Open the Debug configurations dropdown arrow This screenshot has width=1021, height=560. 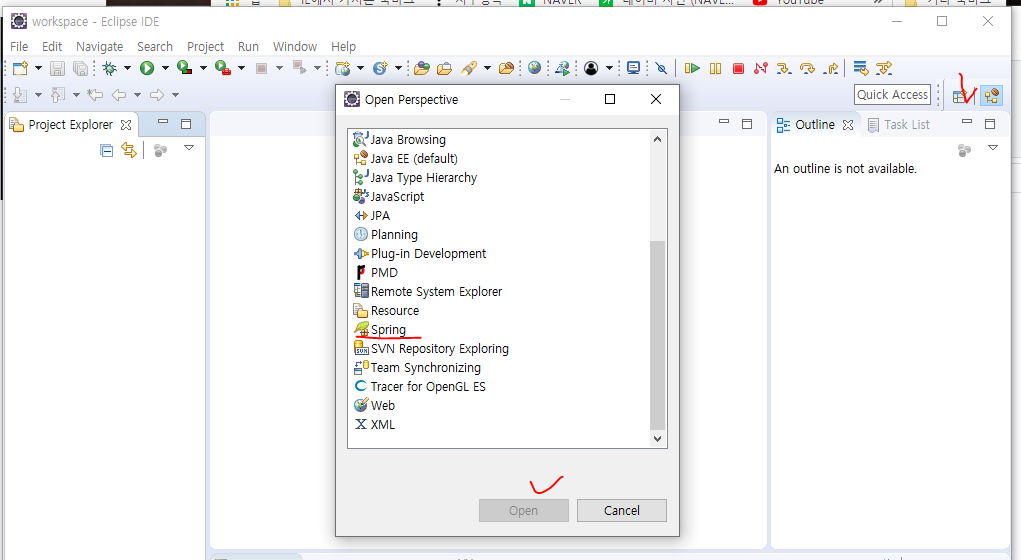tap(127, 68)
